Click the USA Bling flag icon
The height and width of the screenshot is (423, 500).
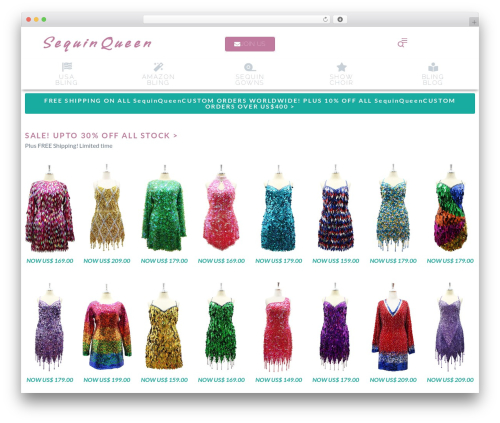click(x=67, y=67)
